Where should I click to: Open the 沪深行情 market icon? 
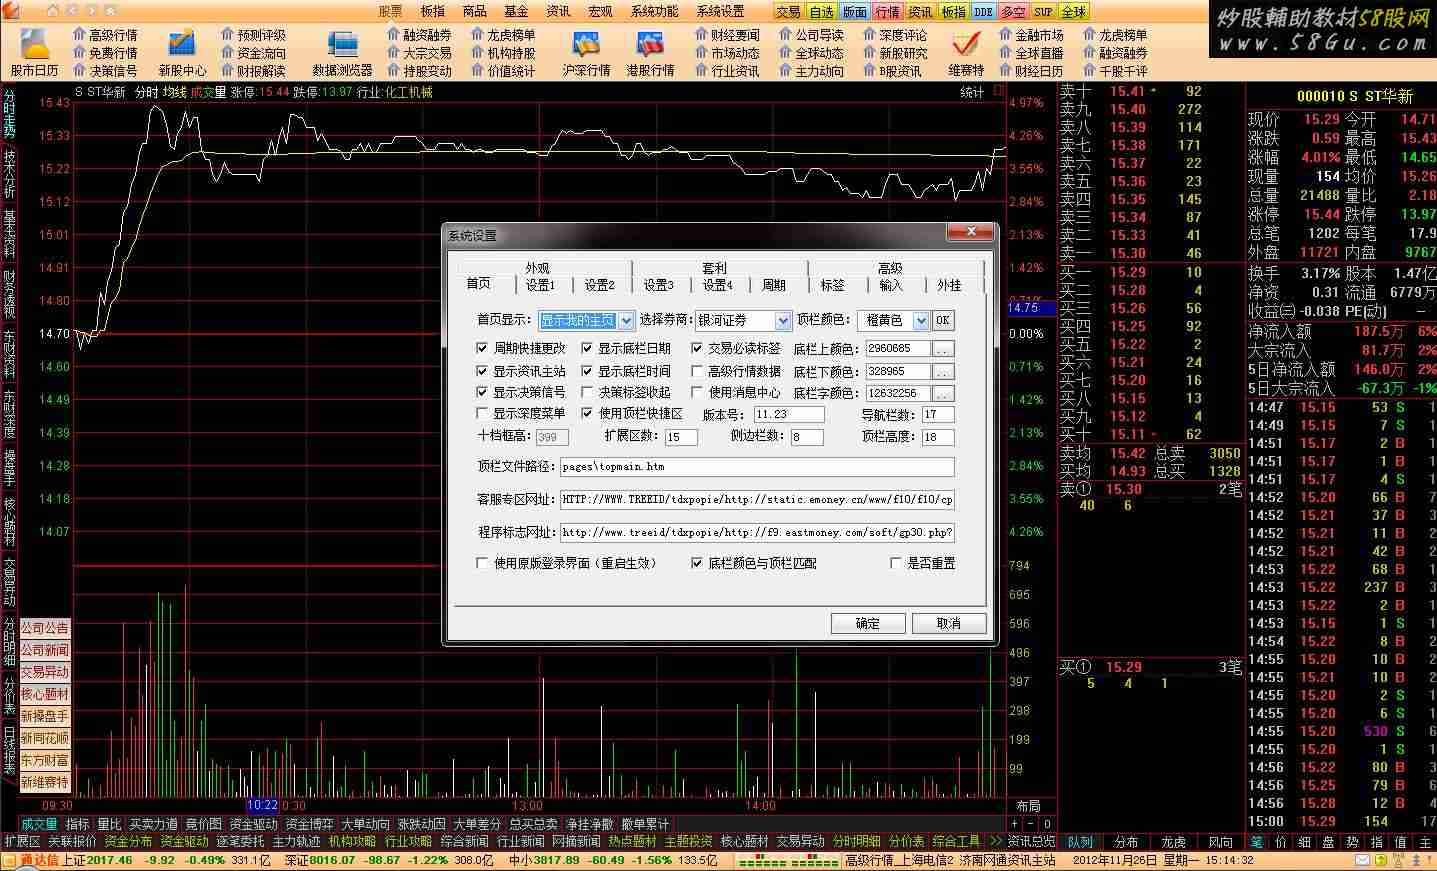click(x=586, y=44)
